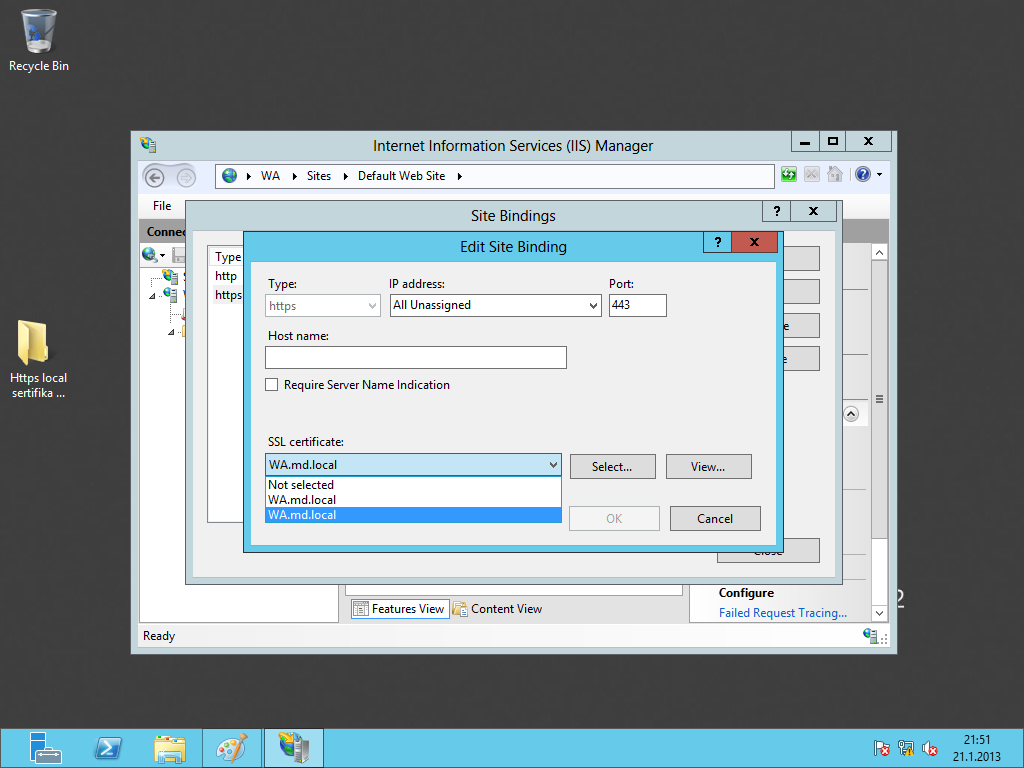The height and width of the screenshot is (768, 1024).
Task: Click the network icon in the system tray
Action: pos(906,748)
